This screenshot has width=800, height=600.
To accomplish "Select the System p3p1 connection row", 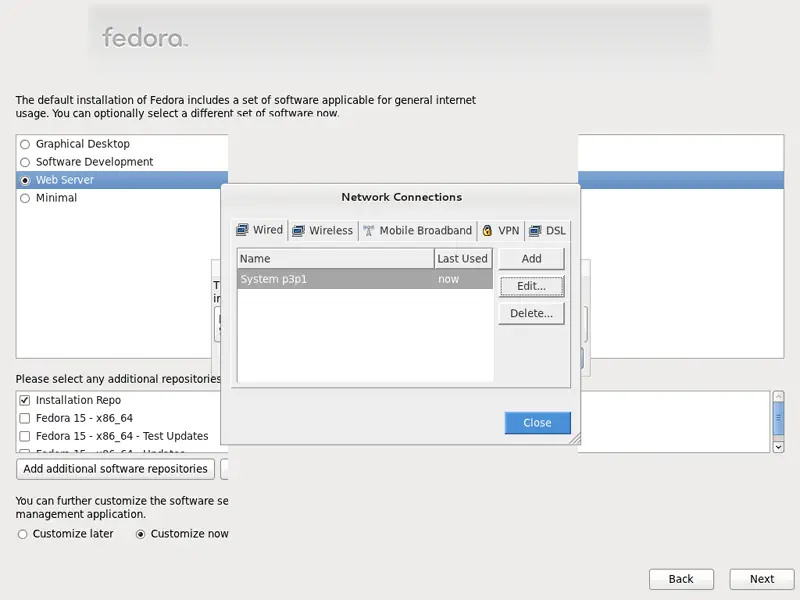I will (x=365, y=279).
